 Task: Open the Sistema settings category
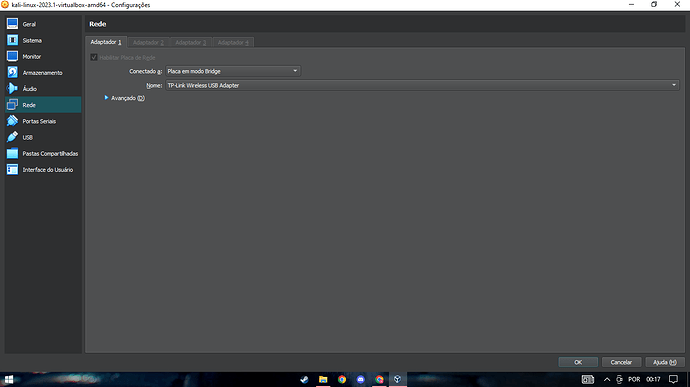coord(43,40)
